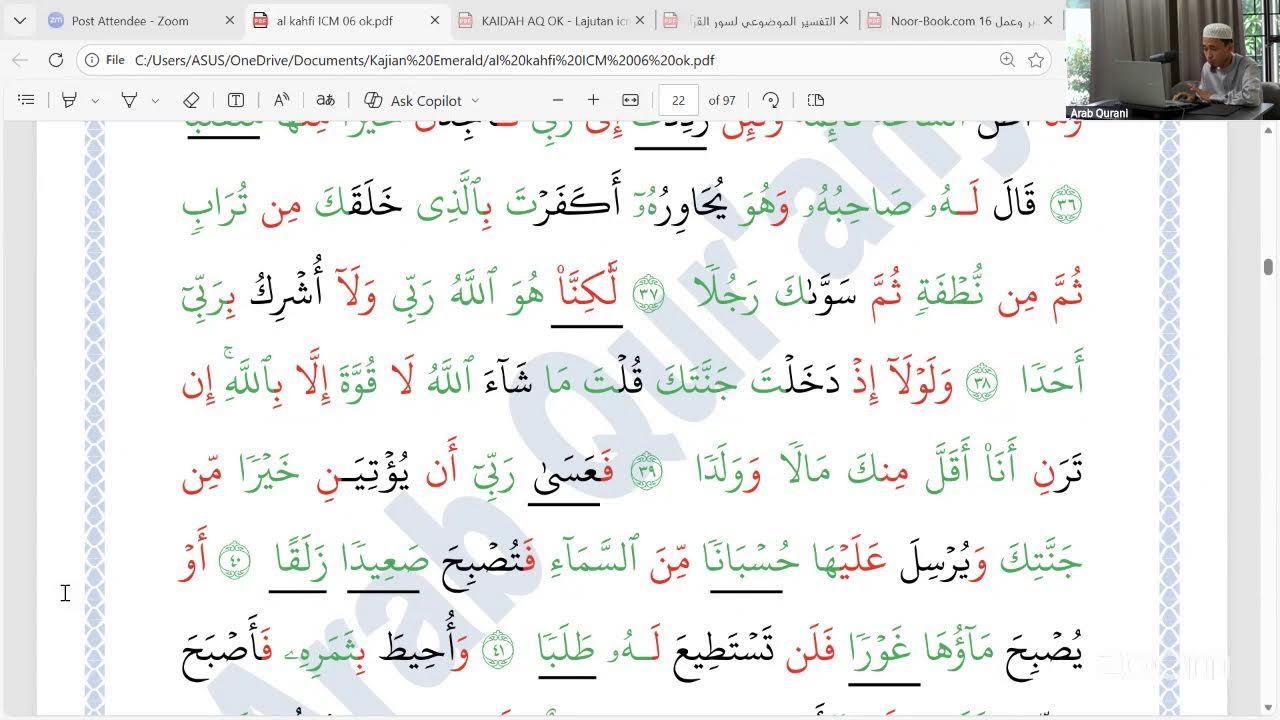Click the vertical scrollbar thumb

[1268, 267]
